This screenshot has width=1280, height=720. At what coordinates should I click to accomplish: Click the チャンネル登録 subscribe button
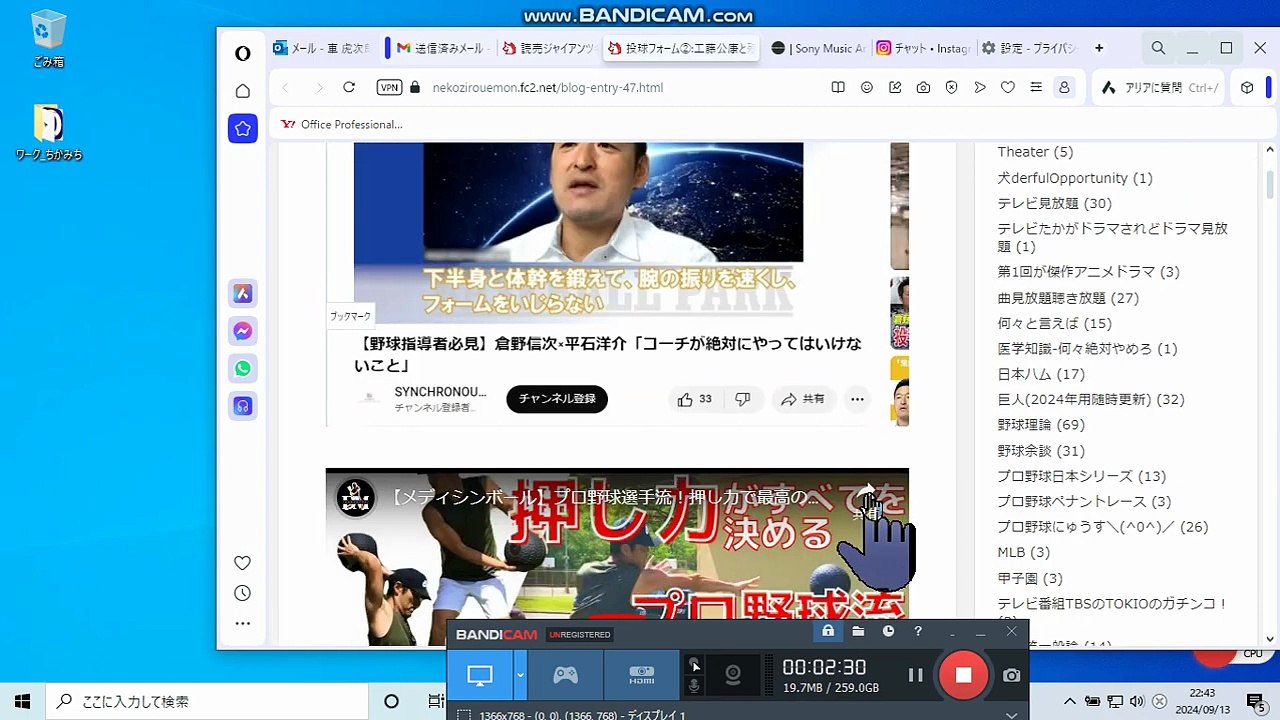point(557,399)
